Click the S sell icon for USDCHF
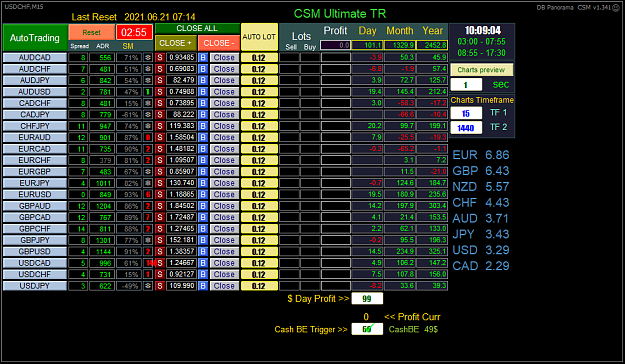This screenshot has height=364, width=625. click(160, 274)
